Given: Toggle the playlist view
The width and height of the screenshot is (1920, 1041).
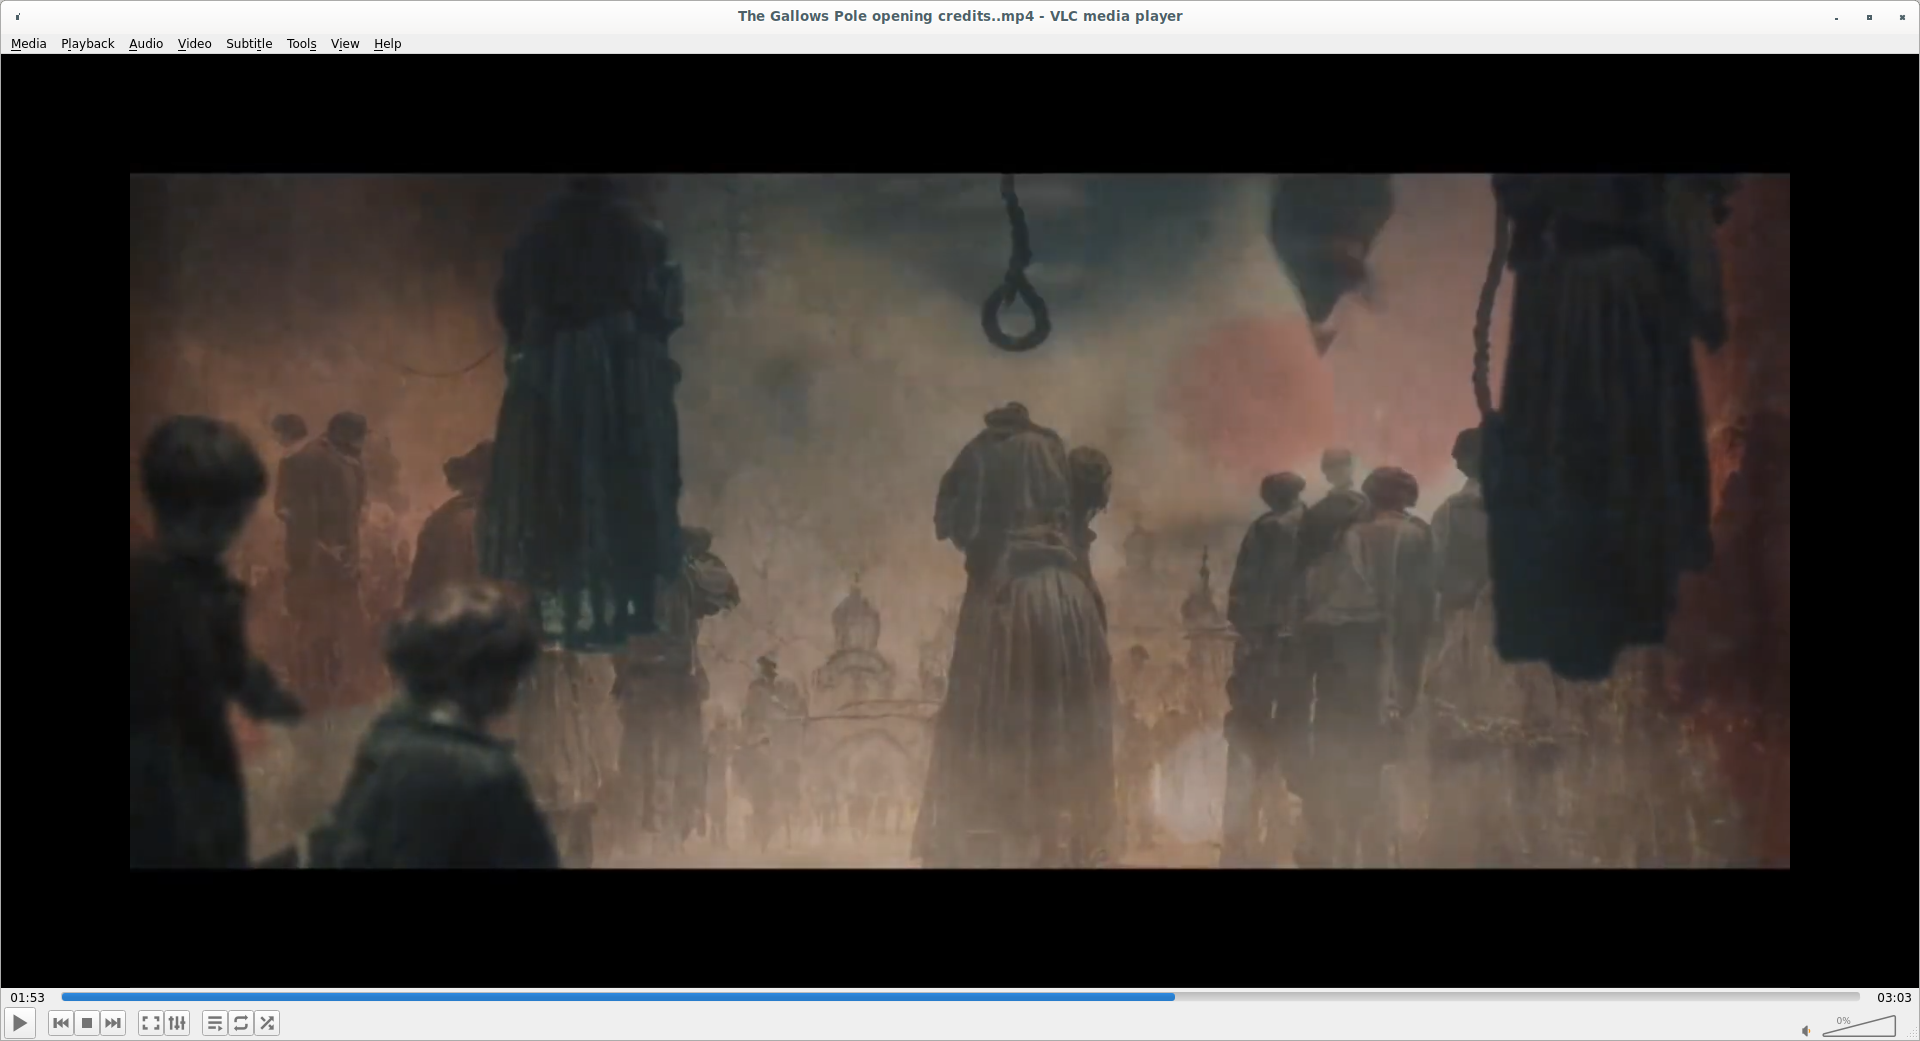Looking at the screenshot, I should tap(215, 1023).
